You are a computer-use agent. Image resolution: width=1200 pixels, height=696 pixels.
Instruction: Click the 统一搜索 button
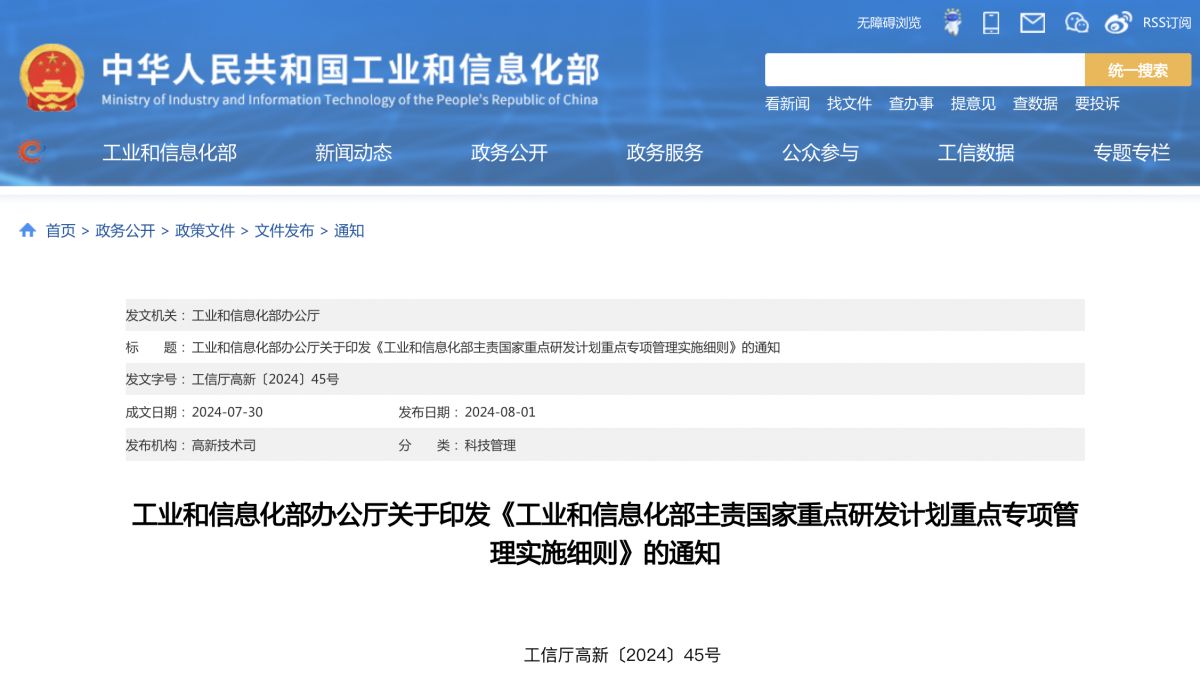(x=1138, y=70)
